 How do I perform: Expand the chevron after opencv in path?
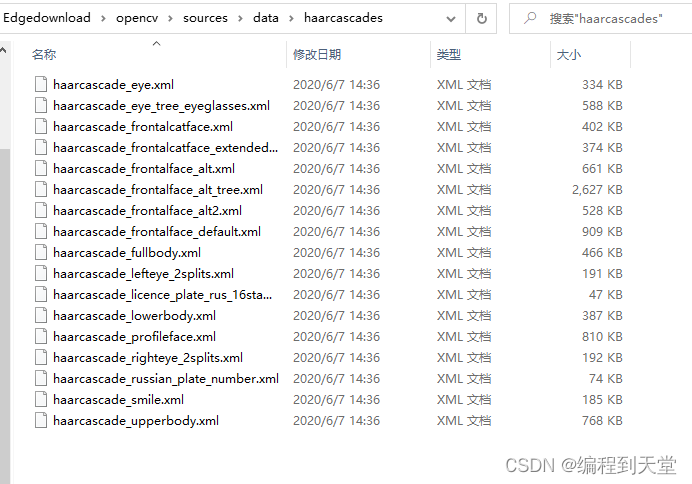[170, 19]
